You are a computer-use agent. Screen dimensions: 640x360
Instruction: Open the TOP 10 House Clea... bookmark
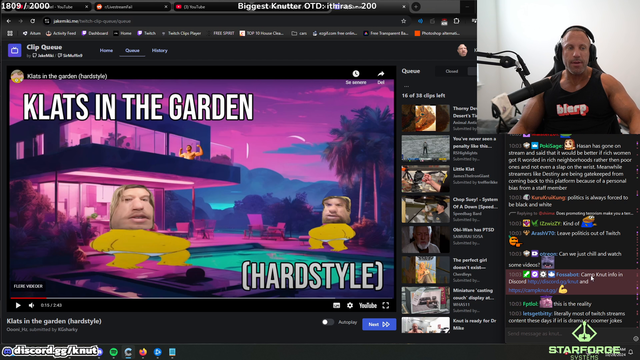pyautogui.click(x=262, y=33)
